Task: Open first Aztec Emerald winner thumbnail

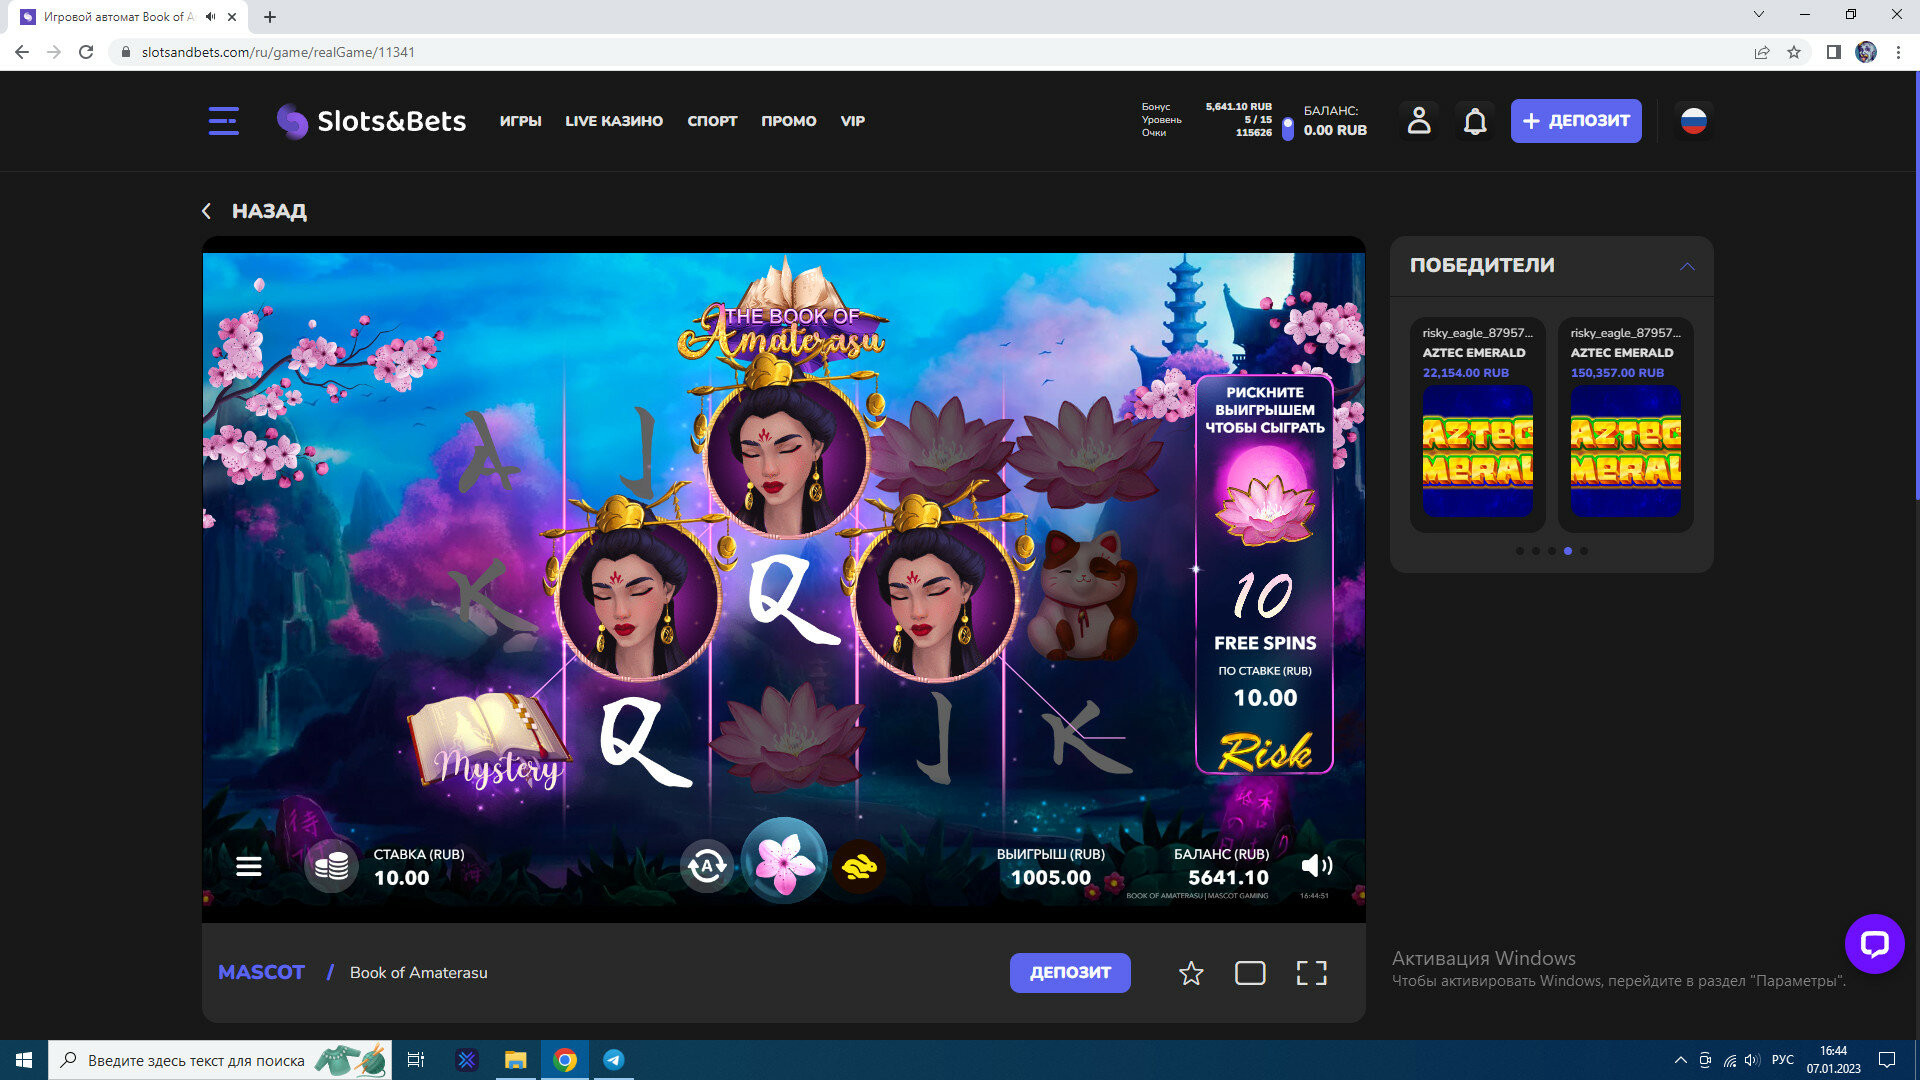Action: pos(1477,451)
